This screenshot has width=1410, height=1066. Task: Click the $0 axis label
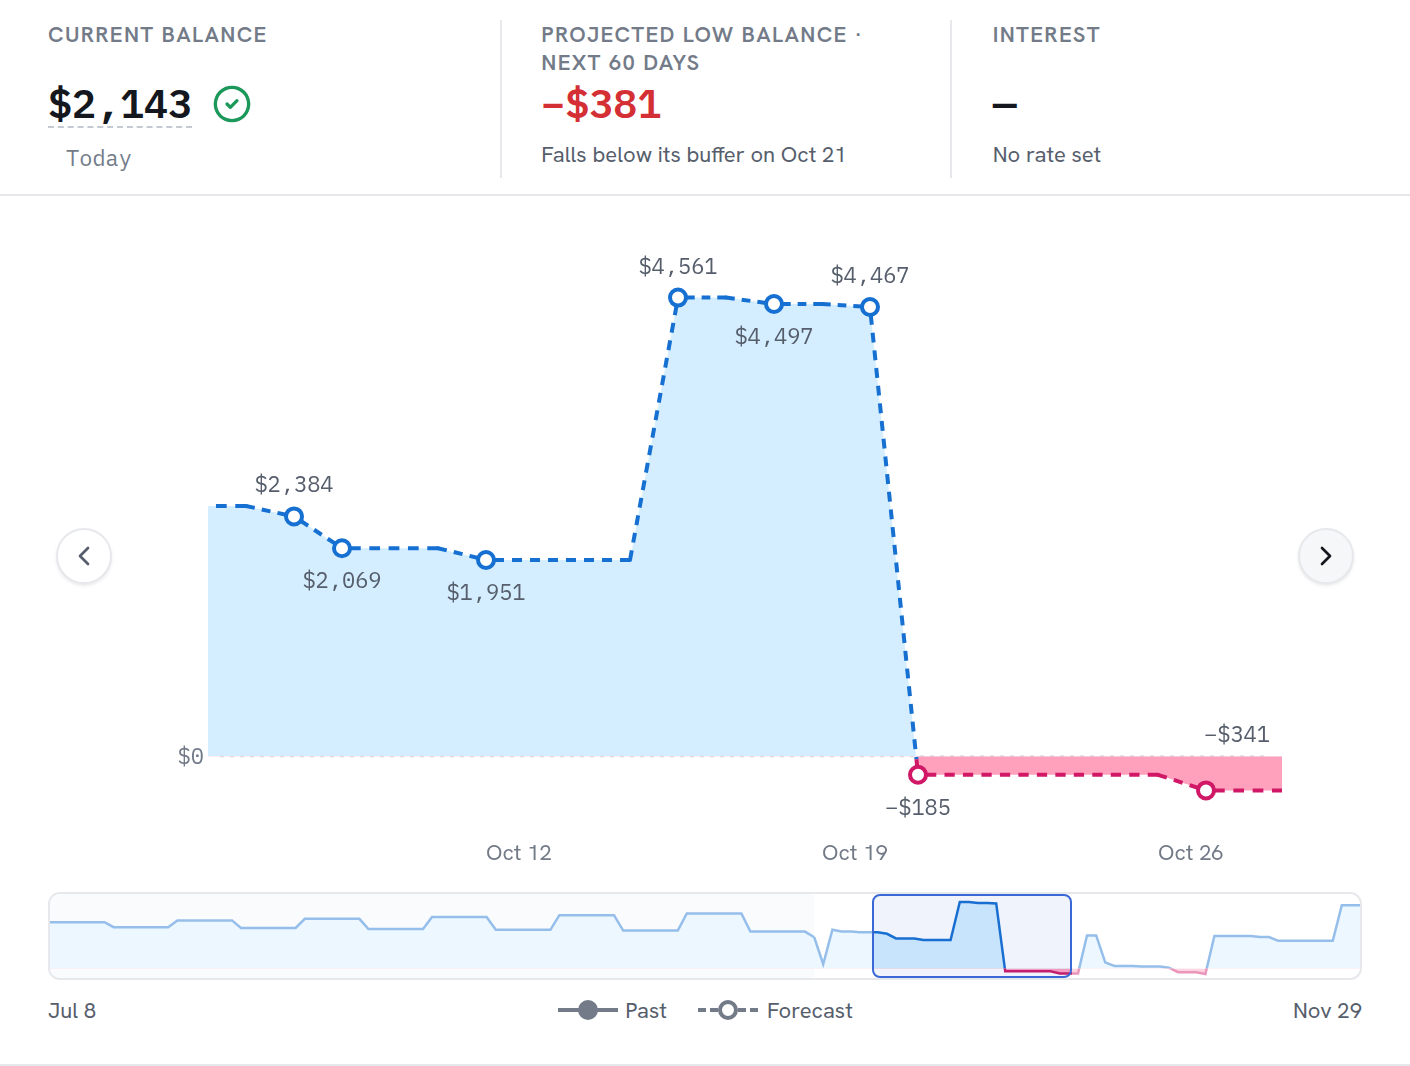coord(190,757)
